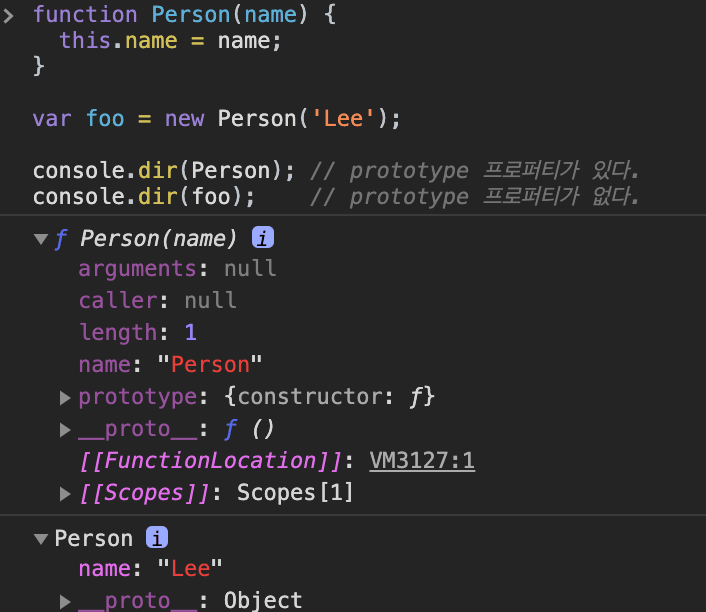
Task: Expand the [[Scopes]] entry
Action: click(x=65, y=493)
